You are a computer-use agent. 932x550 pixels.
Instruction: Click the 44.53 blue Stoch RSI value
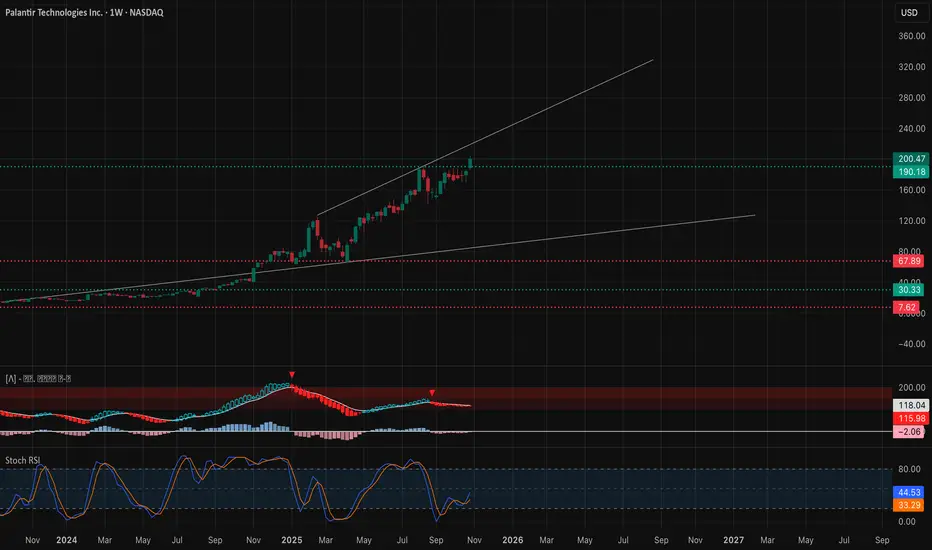[909, 492]
